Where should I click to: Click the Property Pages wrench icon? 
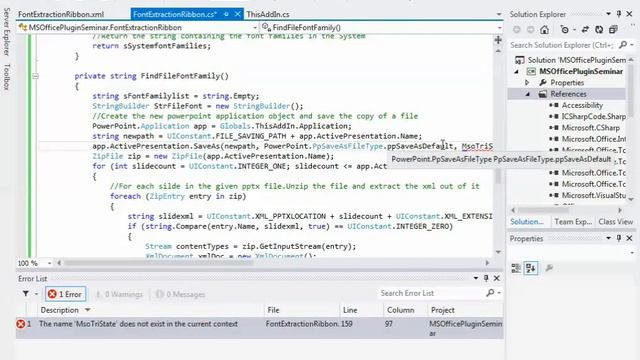pyautogui.click(x=549, y=268)
